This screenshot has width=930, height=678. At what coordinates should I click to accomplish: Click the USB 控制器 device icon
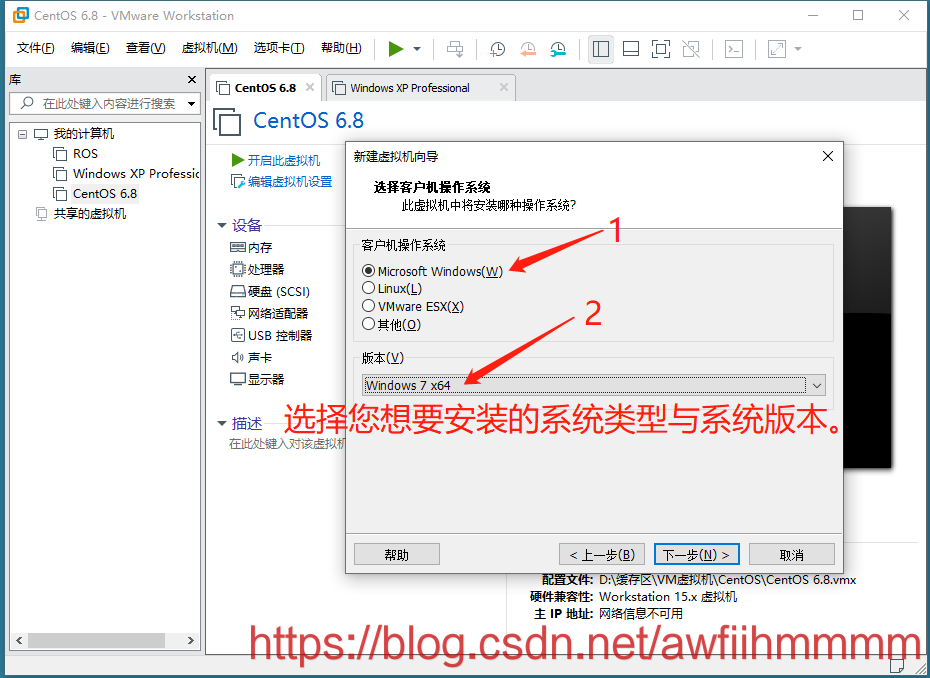coord(237,335)
